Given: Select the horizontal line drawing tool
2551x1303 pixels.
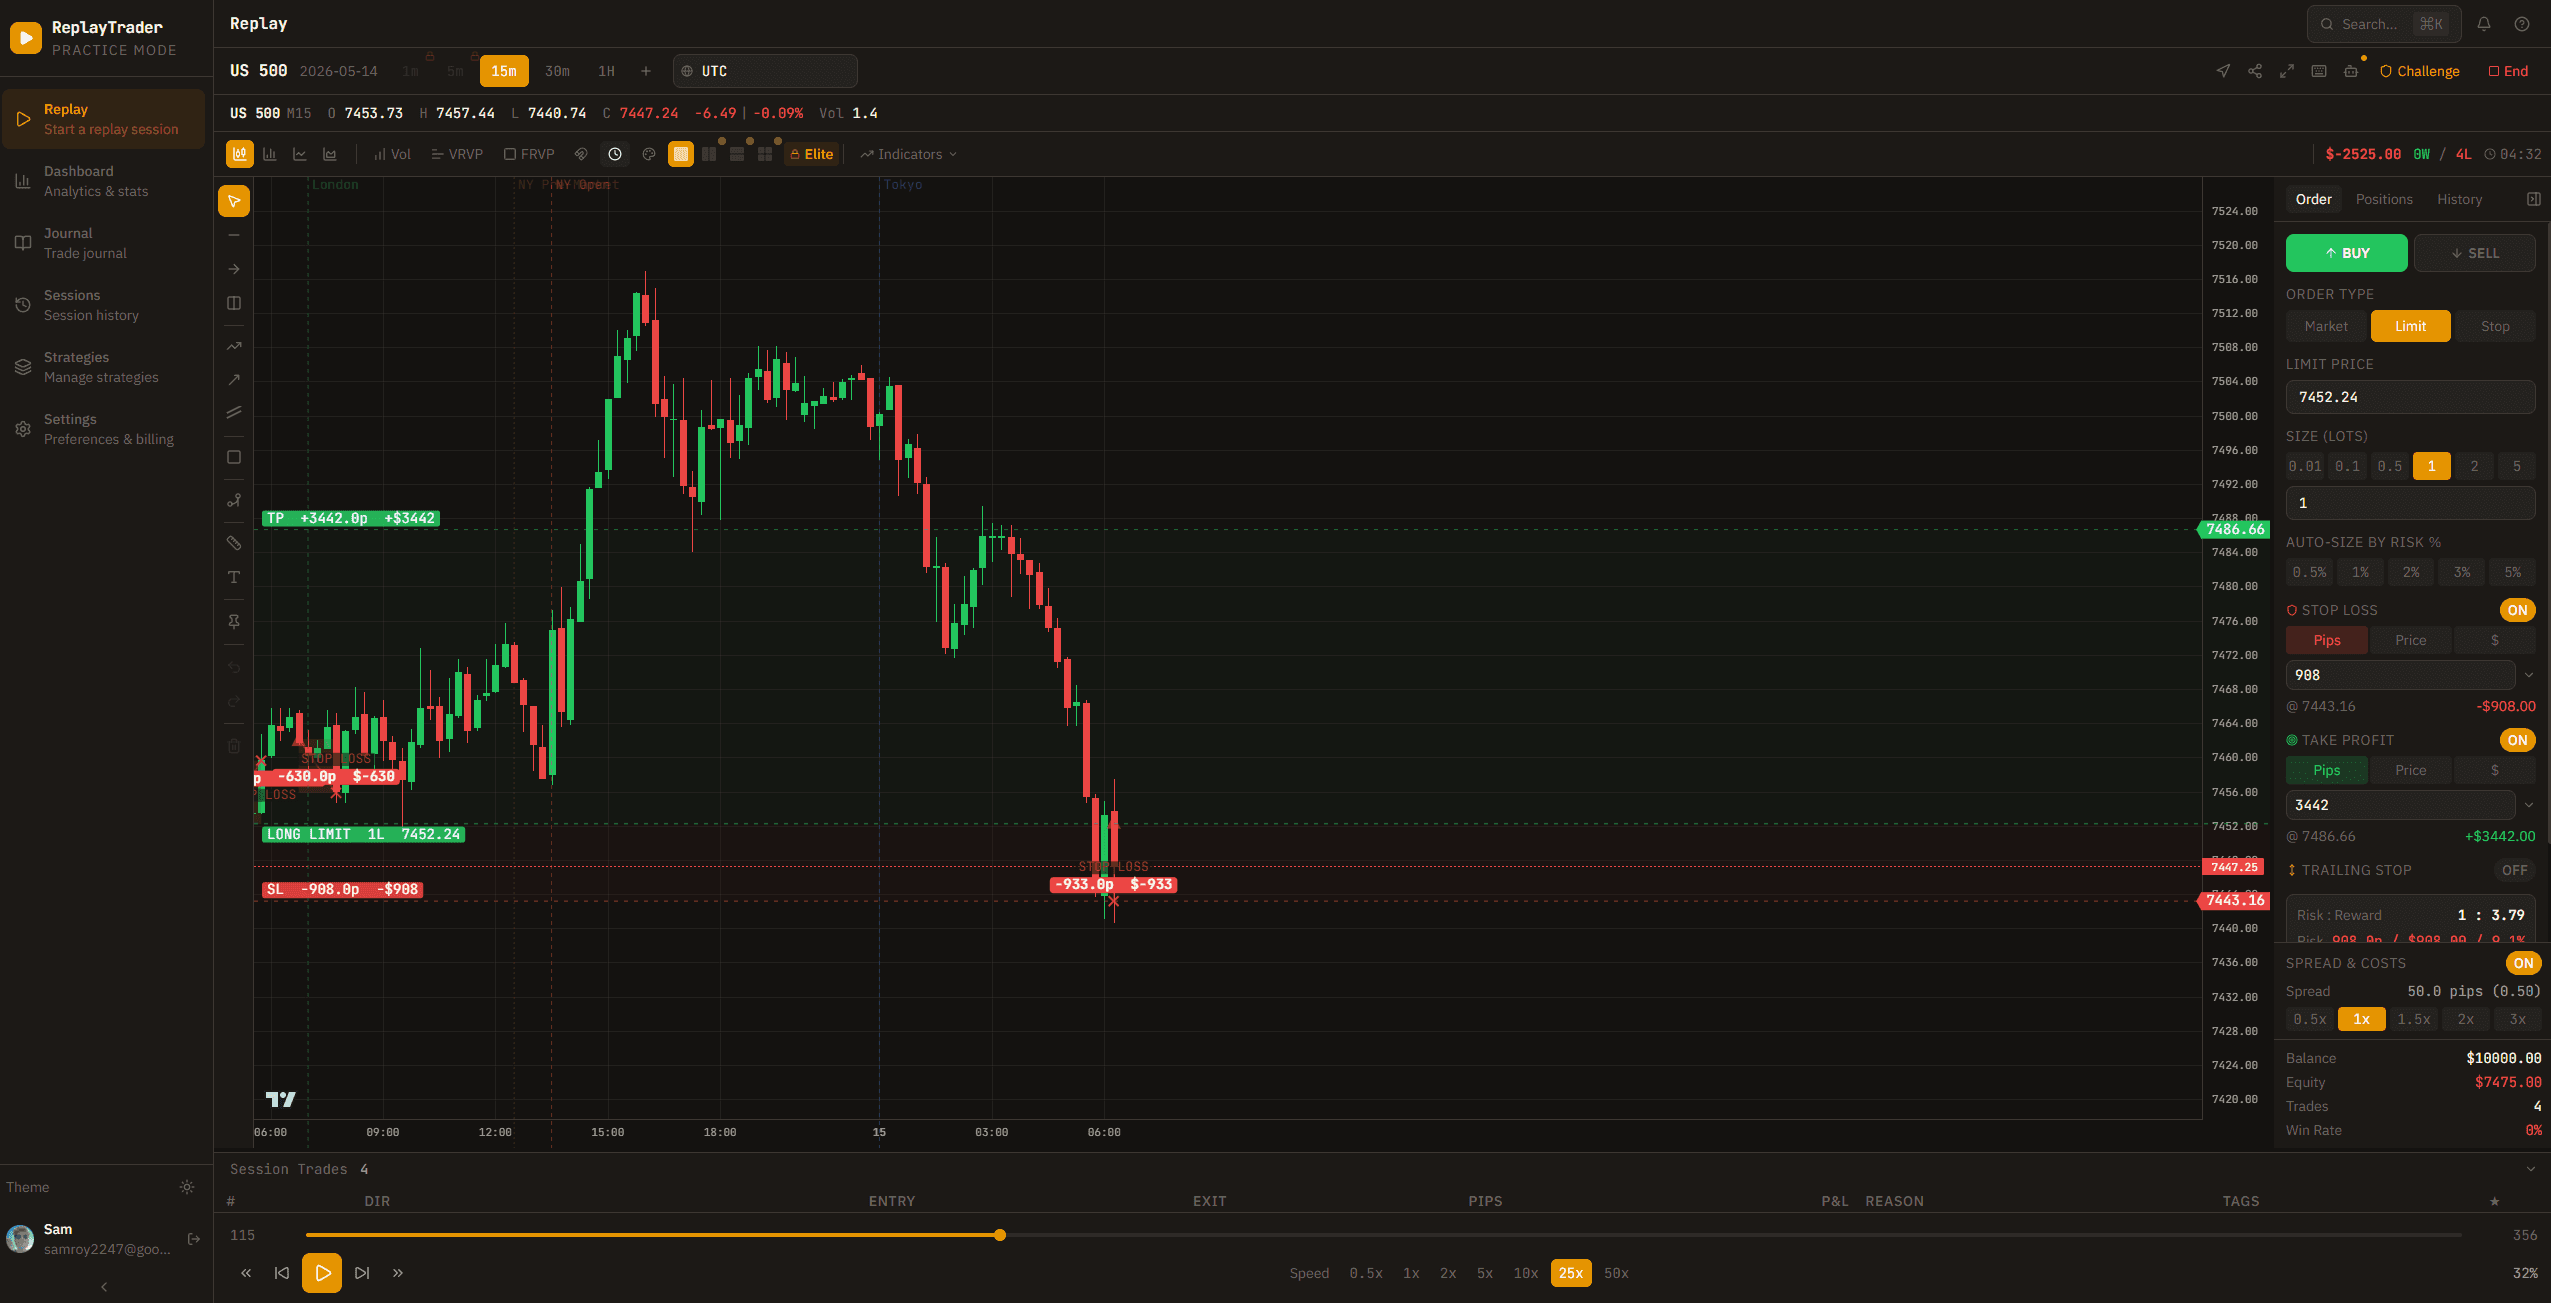Looking at the screenshot, I should 234,235.
